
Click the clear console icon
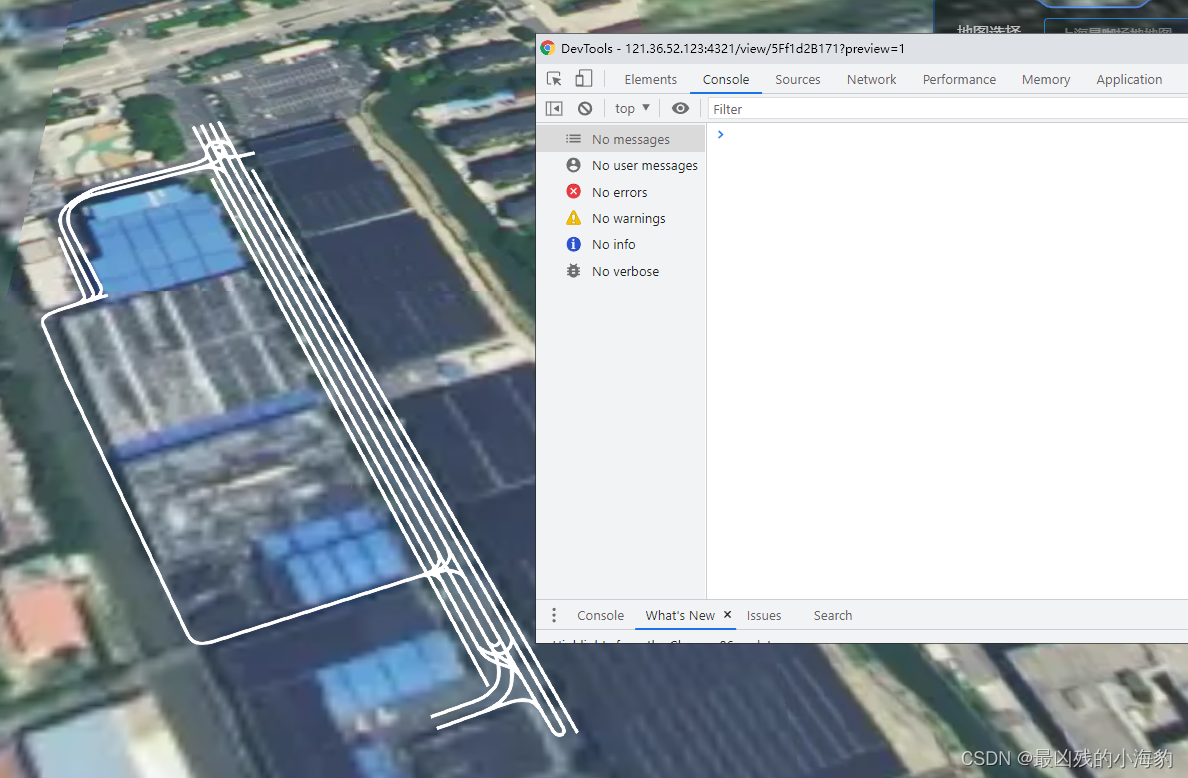point(585,108)
